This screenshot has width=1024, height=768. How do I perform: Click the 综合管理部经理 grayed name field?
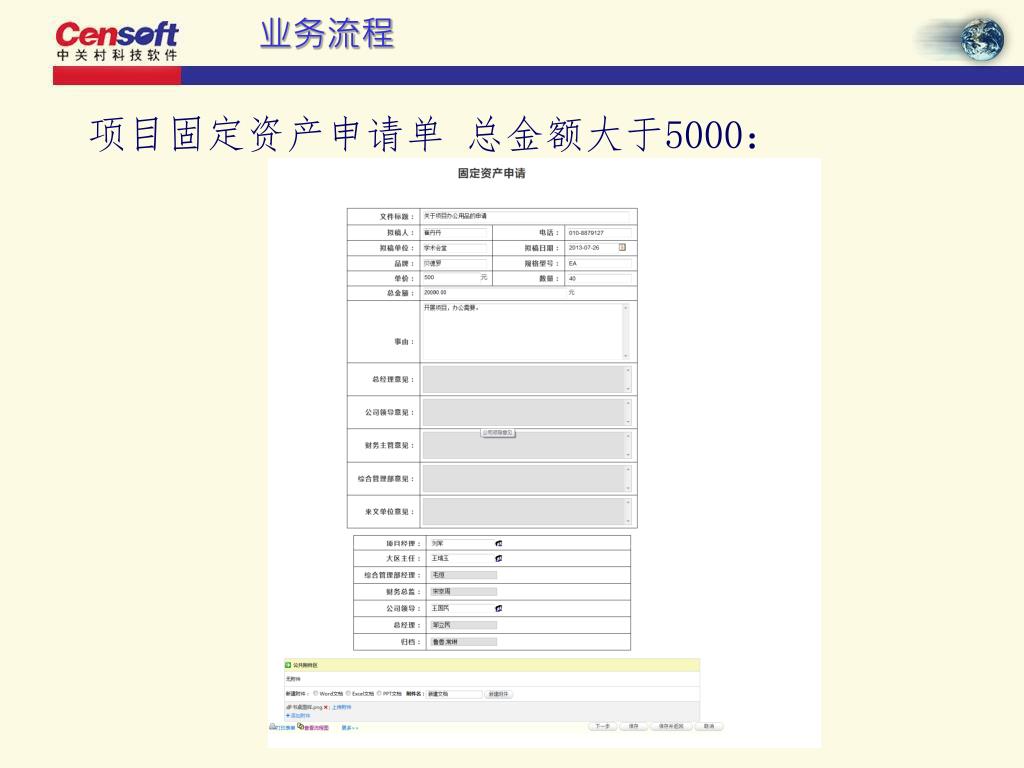click(x=464, y=575)
